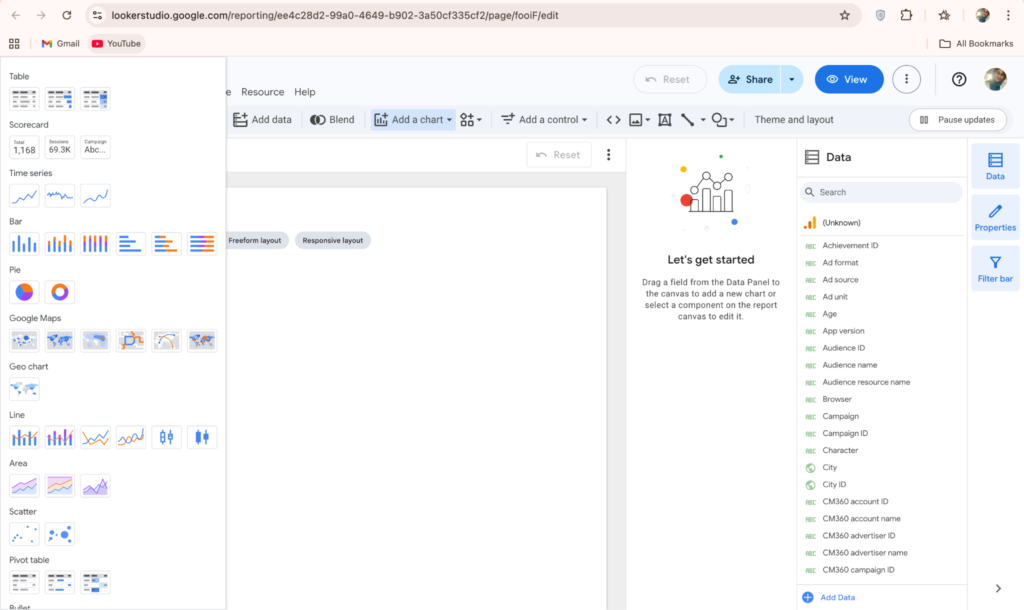Click the blue View button
The image size is (1024, 610).
click(848, 79)
